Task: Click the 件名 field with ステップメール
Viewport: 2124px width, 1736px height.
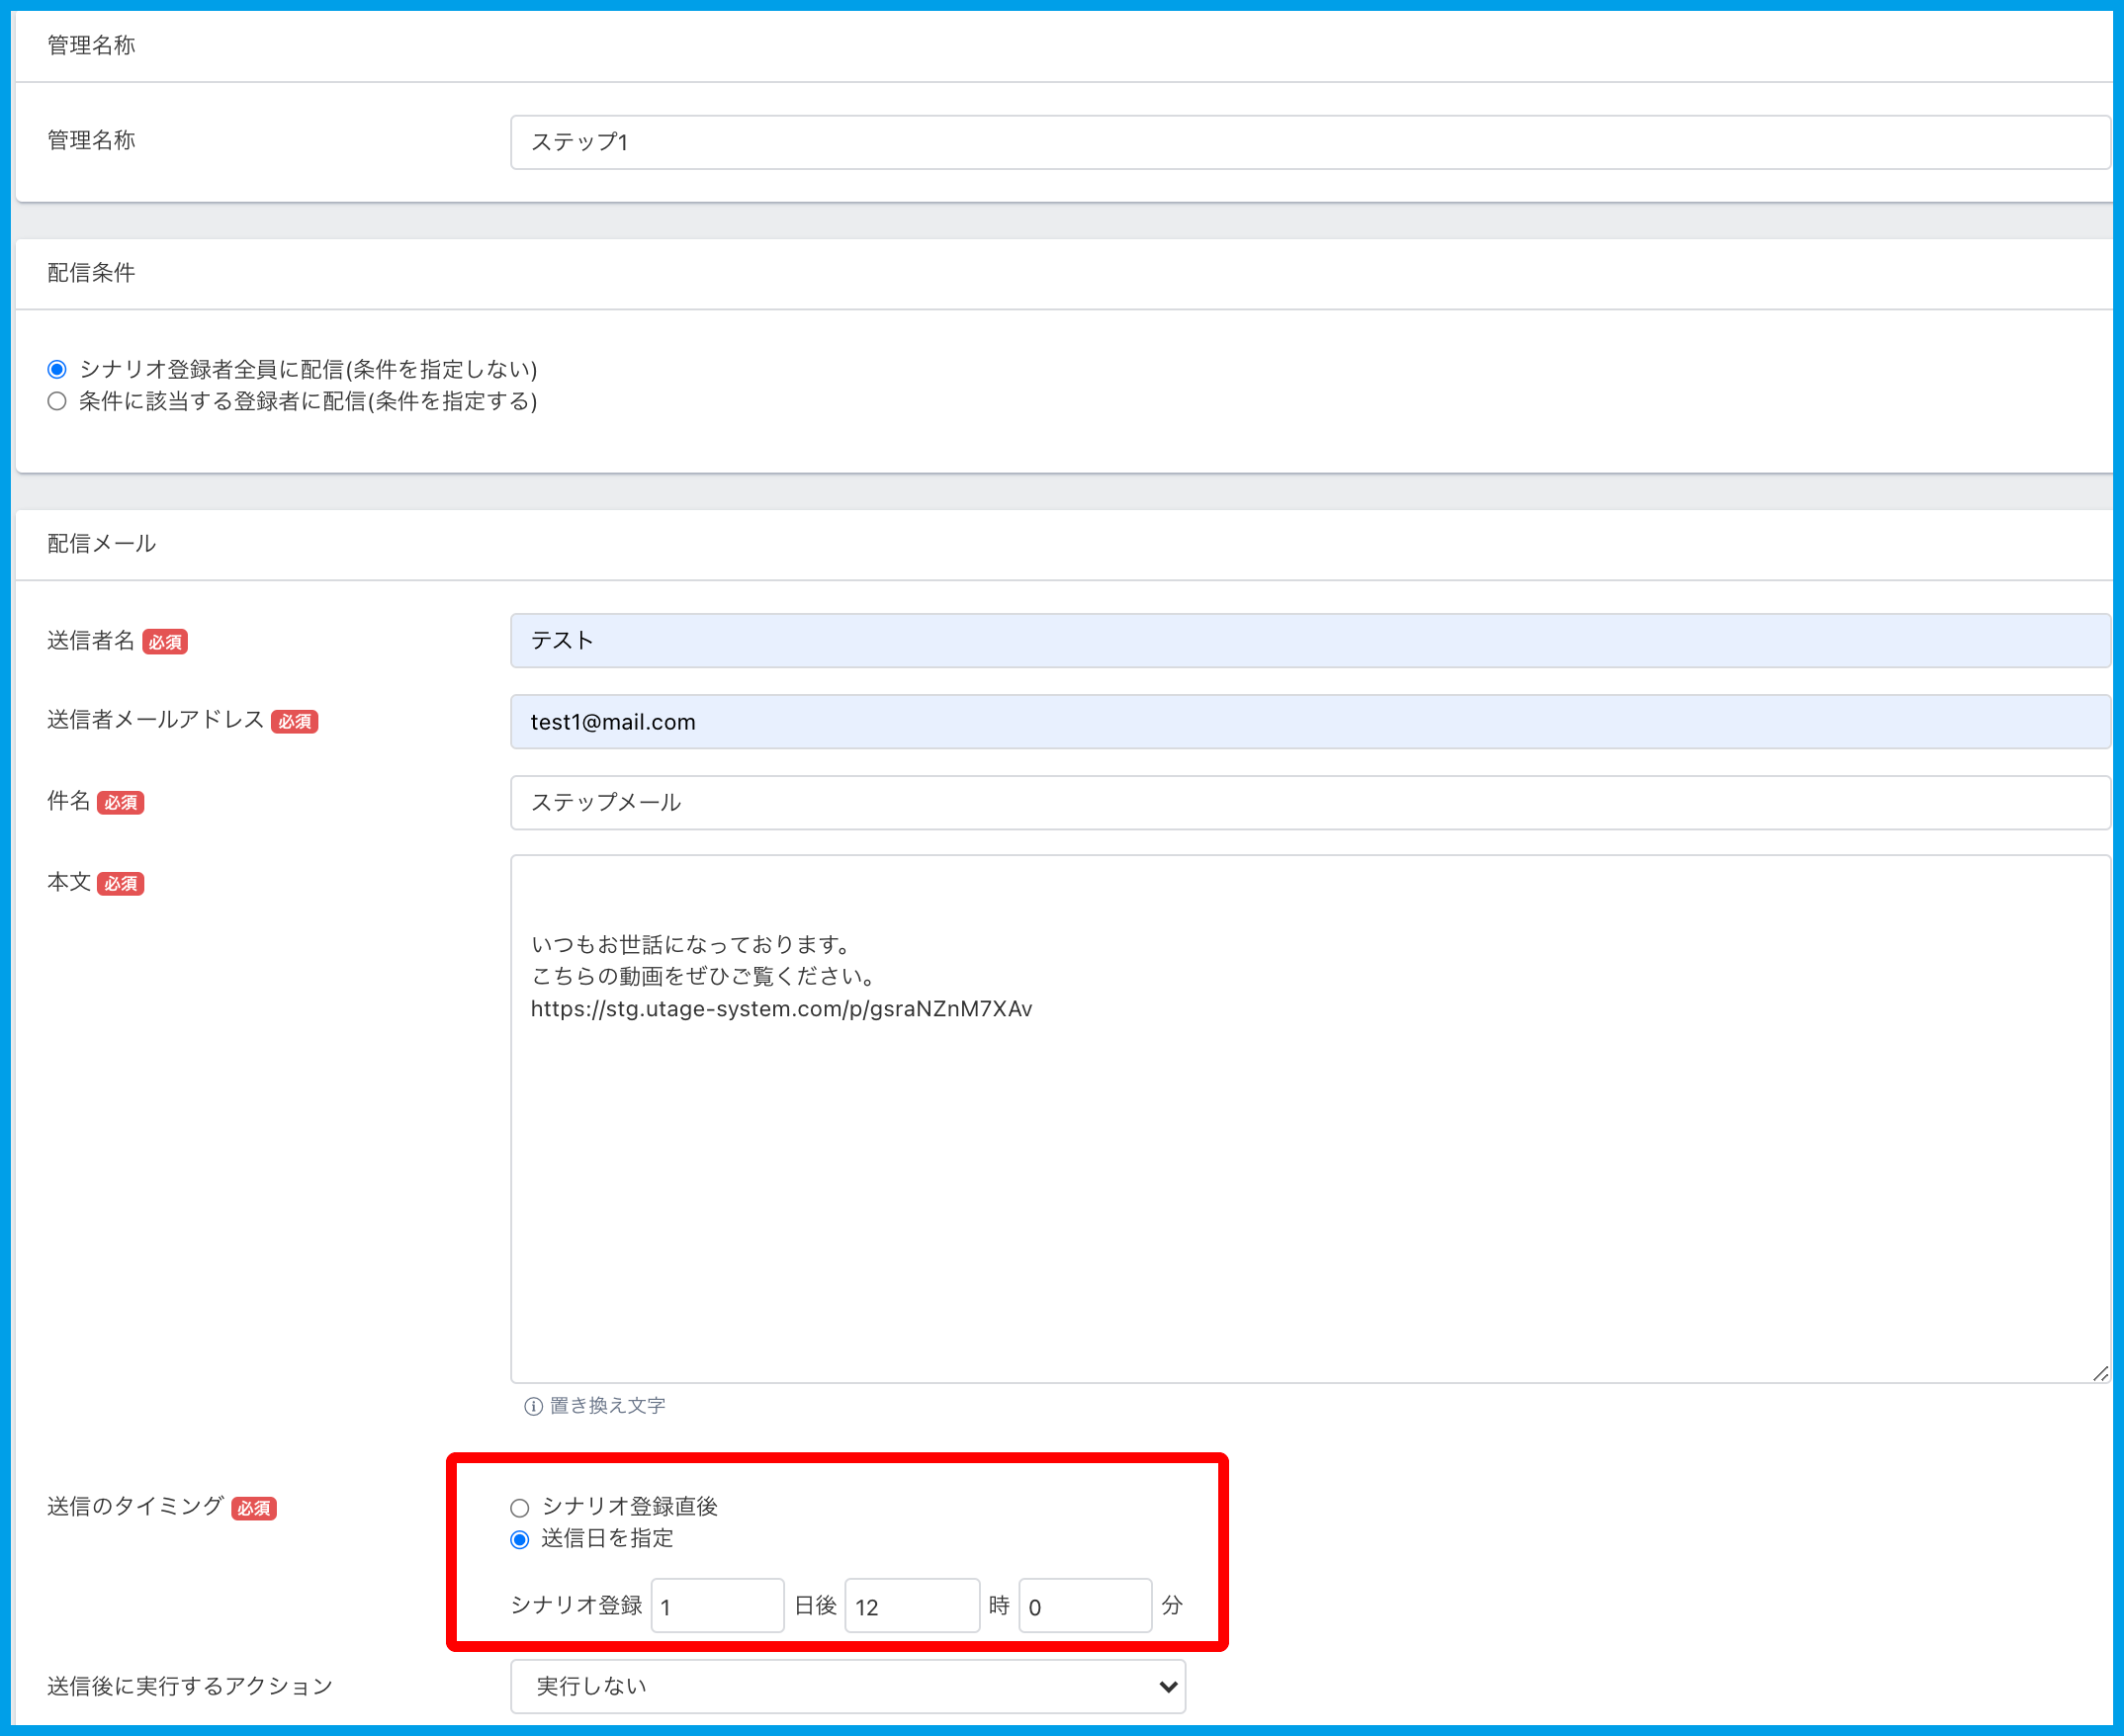Action: (x=1309, y=802)
